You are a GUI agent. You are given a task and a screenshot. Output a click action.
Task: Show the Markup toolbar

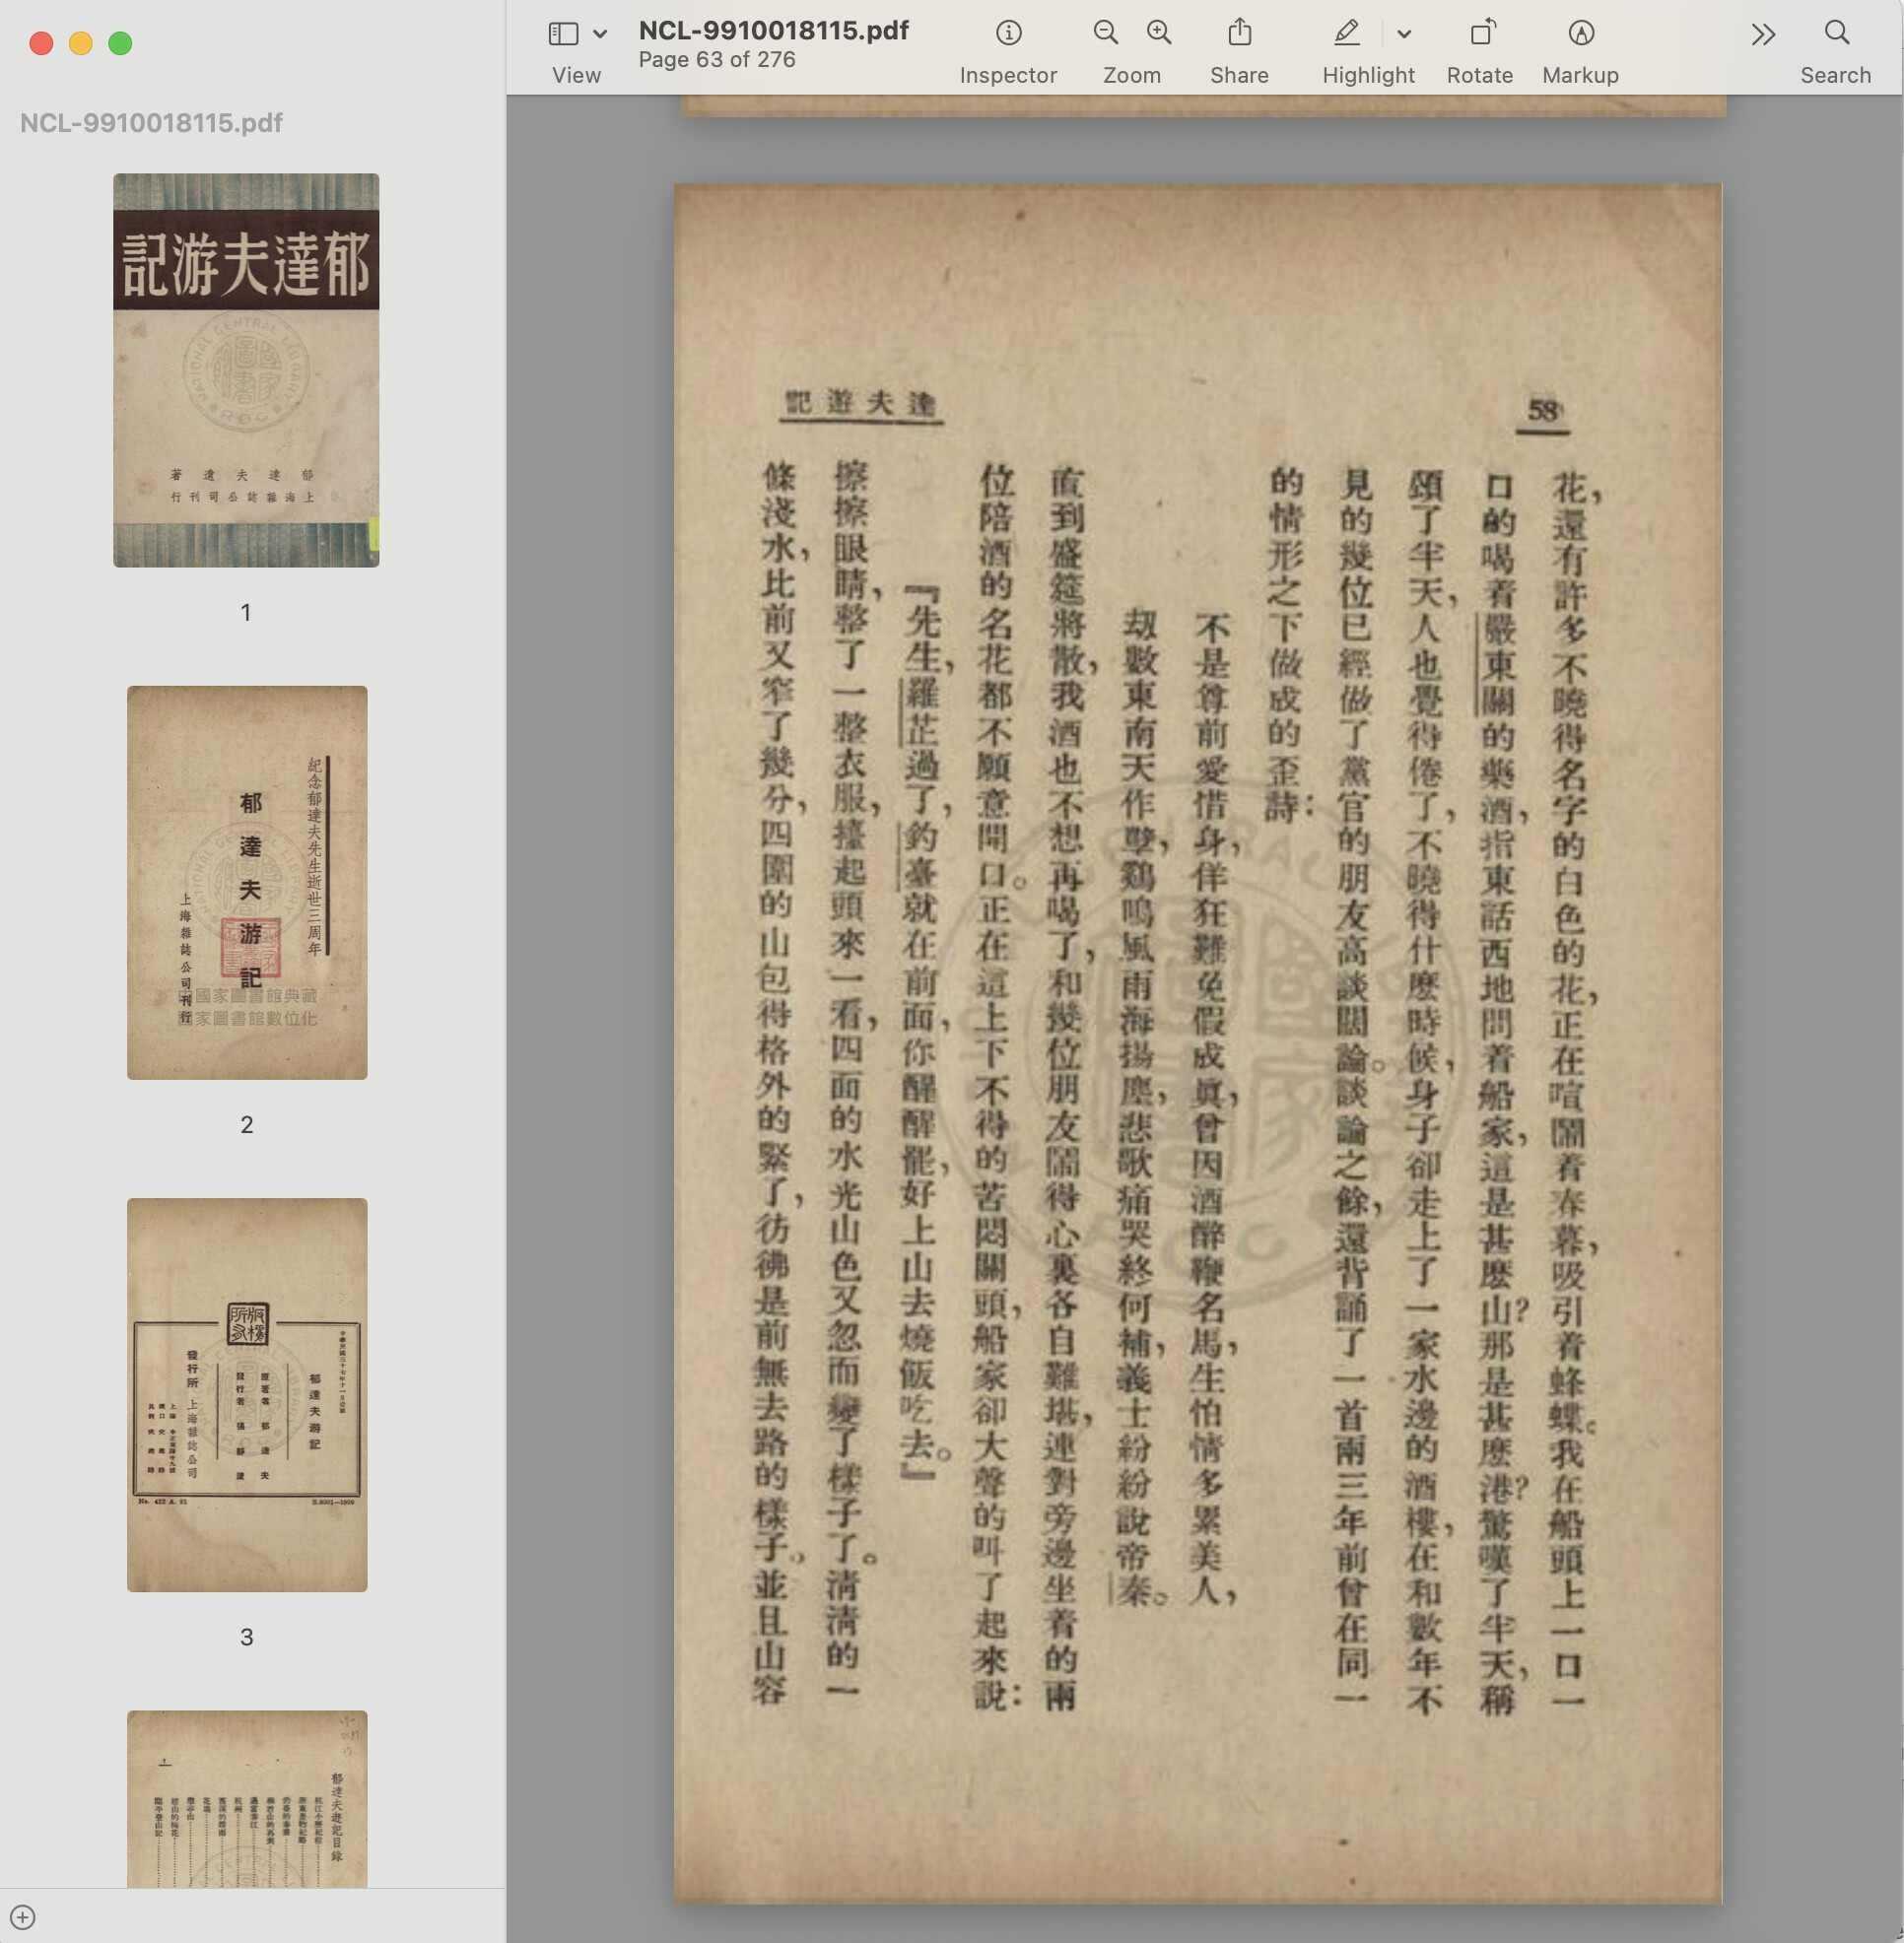coord(1580,34)
